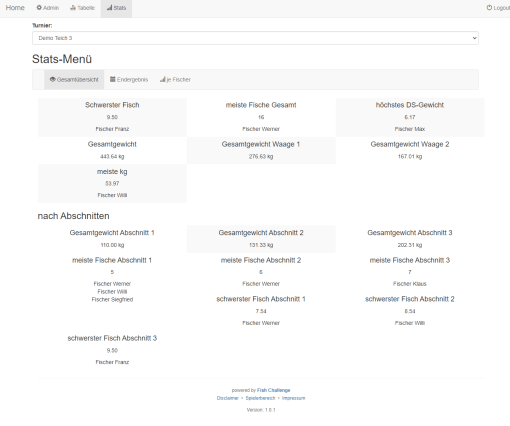This screenshot has width=510, height=426.
Task: Open the Impressum footer link
Action: 293,398
